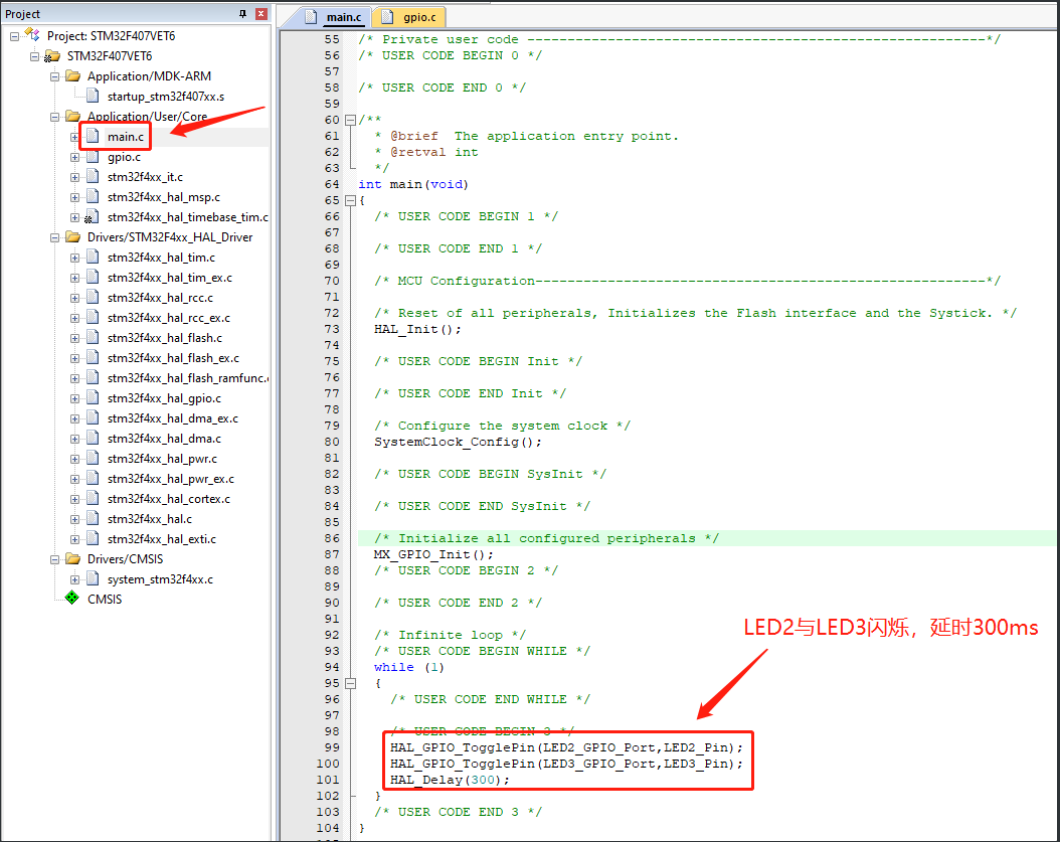Viewport: 1060px width, 842px height.
Task: Click the Application/MDK-ARM folder icon
Action: pos(73,76)
